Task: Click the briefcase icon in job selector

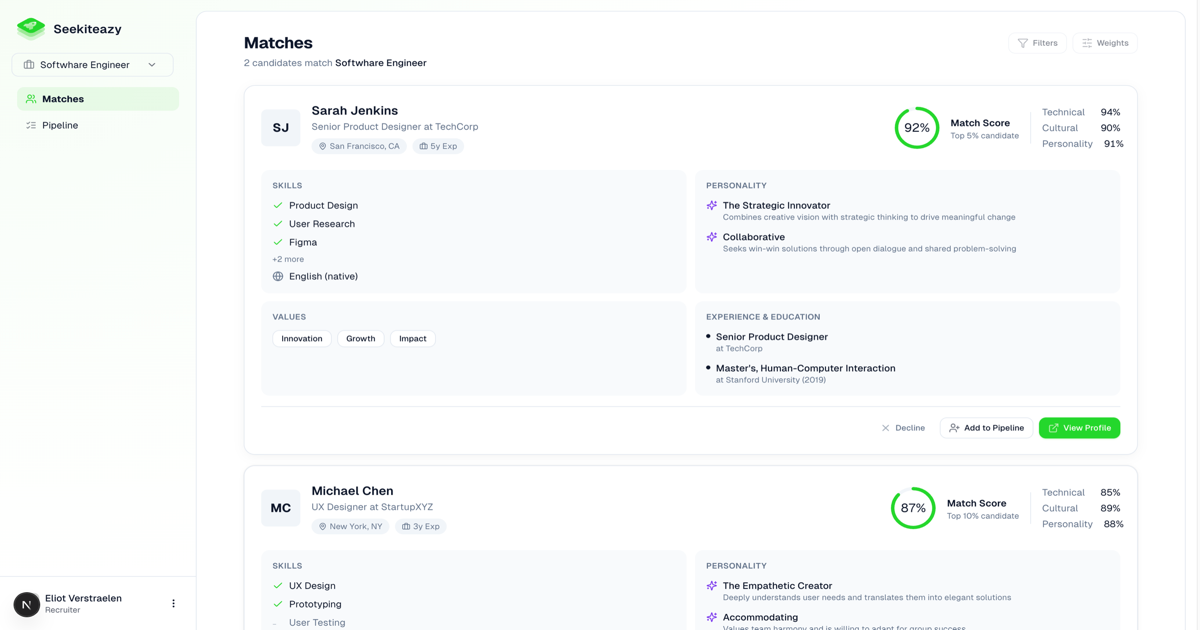Action: coord(29,65)
